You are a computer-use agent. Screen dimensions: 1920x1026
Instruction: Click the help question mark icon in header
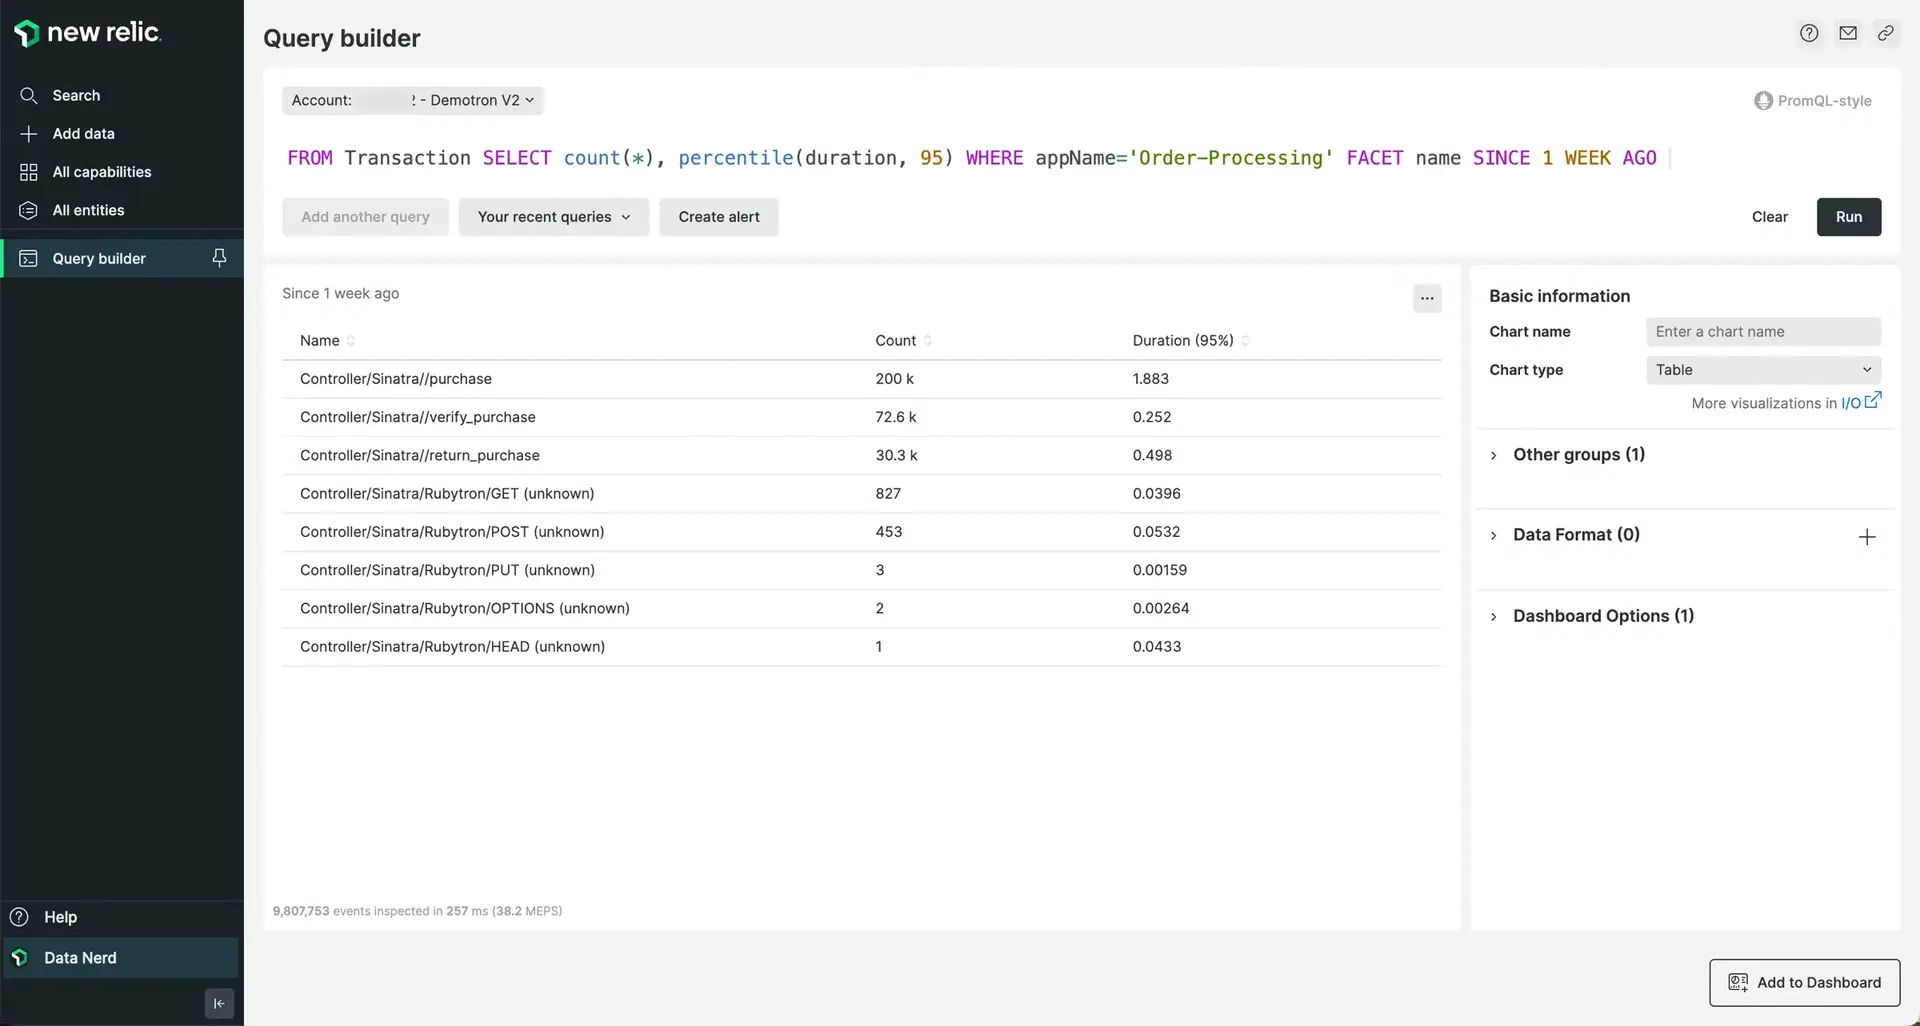point(1809,33)
